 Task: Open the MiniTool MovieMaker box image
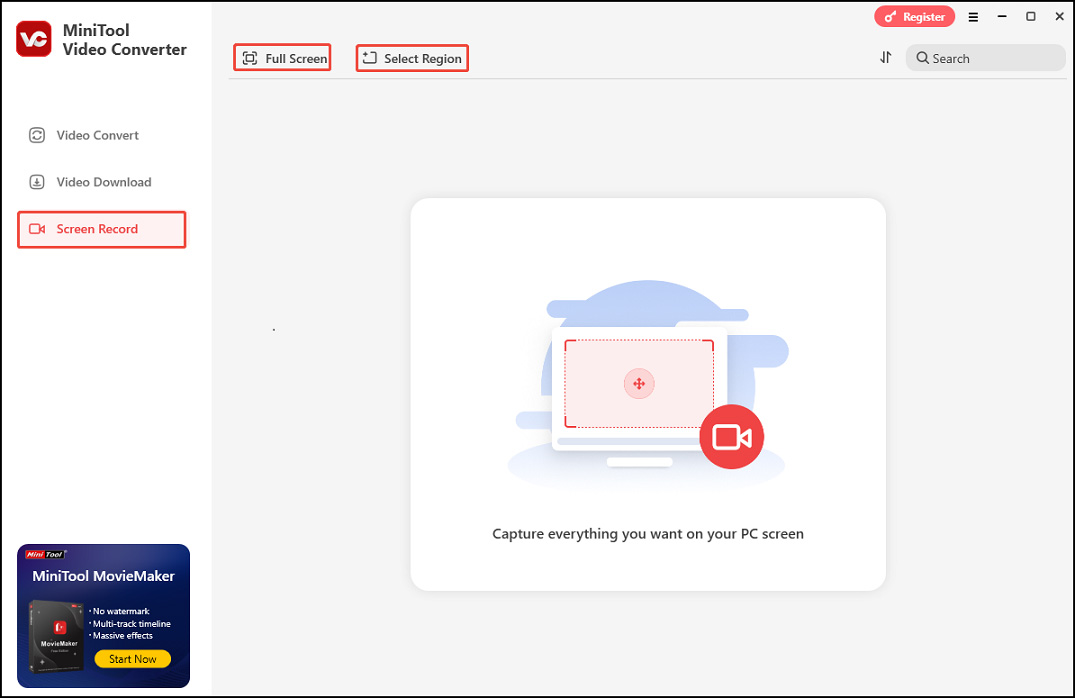[56, 638]
